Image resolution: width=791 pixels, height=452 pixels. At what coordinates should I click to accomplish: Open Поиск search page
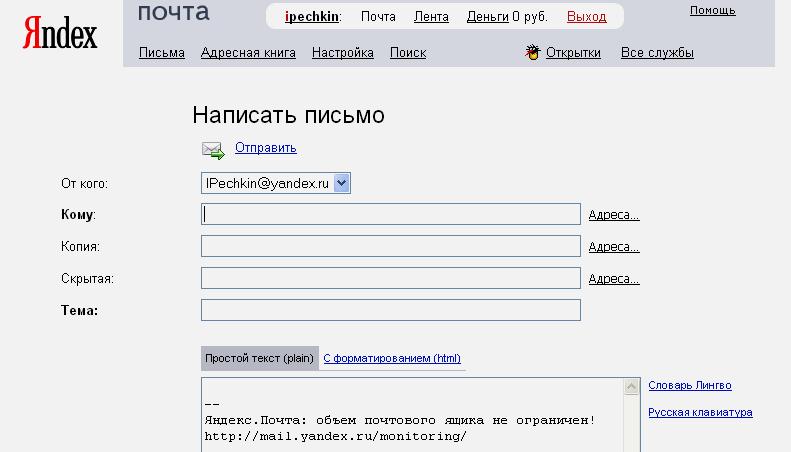pyautogui.click(x=408, y=52)
